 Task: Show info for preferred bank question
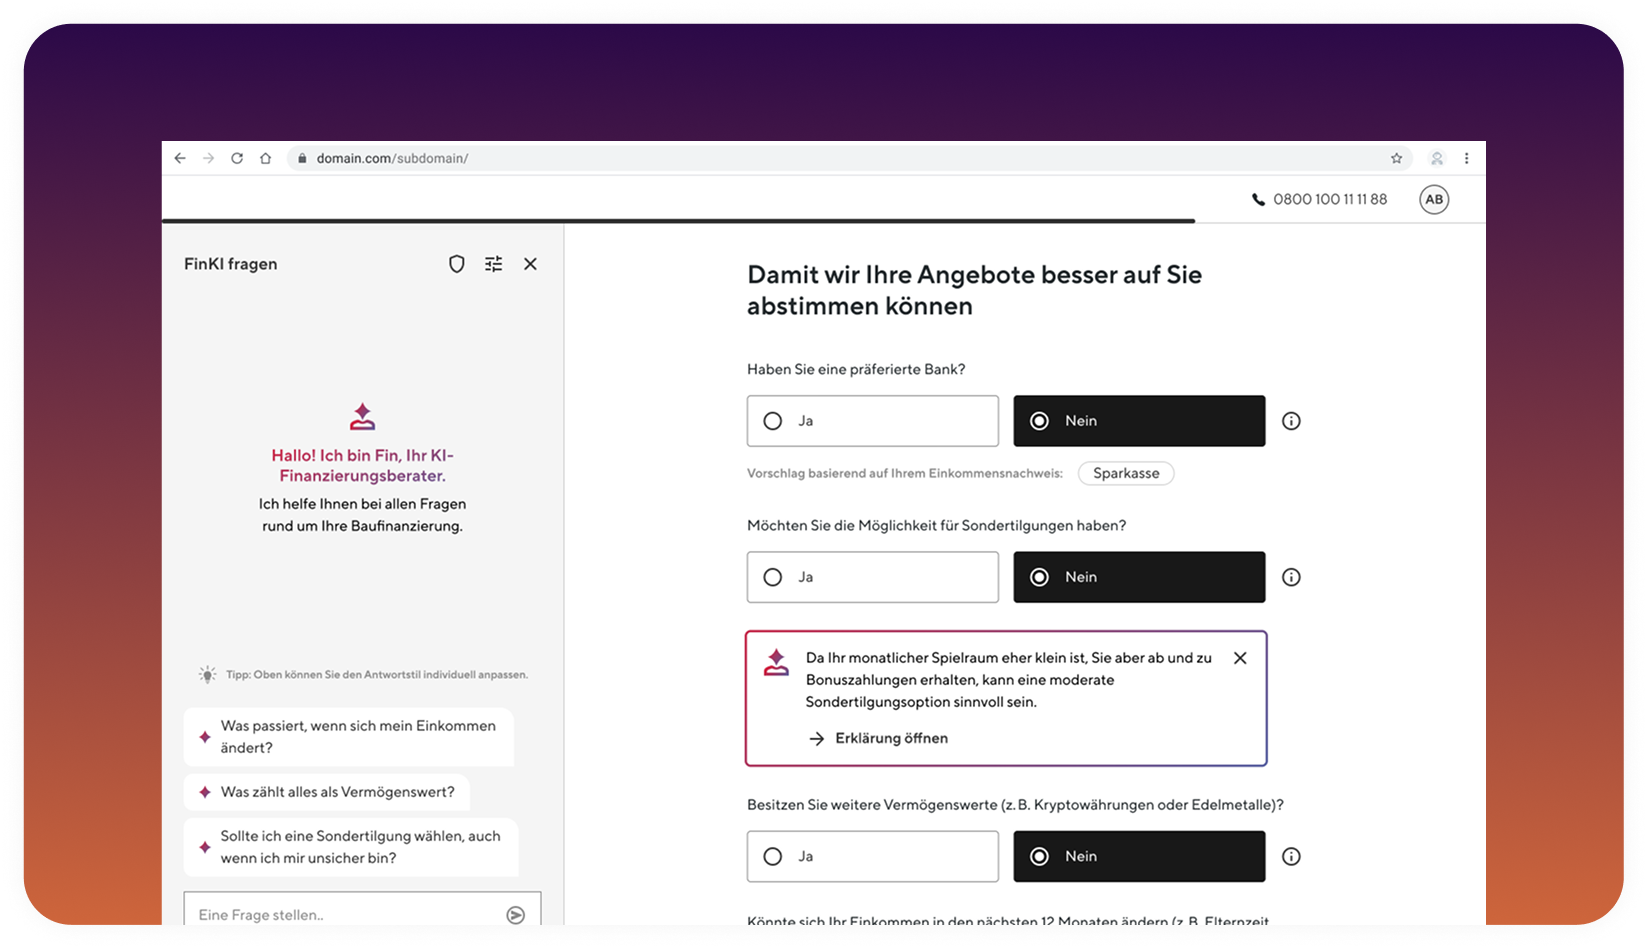coord(1291,421)
